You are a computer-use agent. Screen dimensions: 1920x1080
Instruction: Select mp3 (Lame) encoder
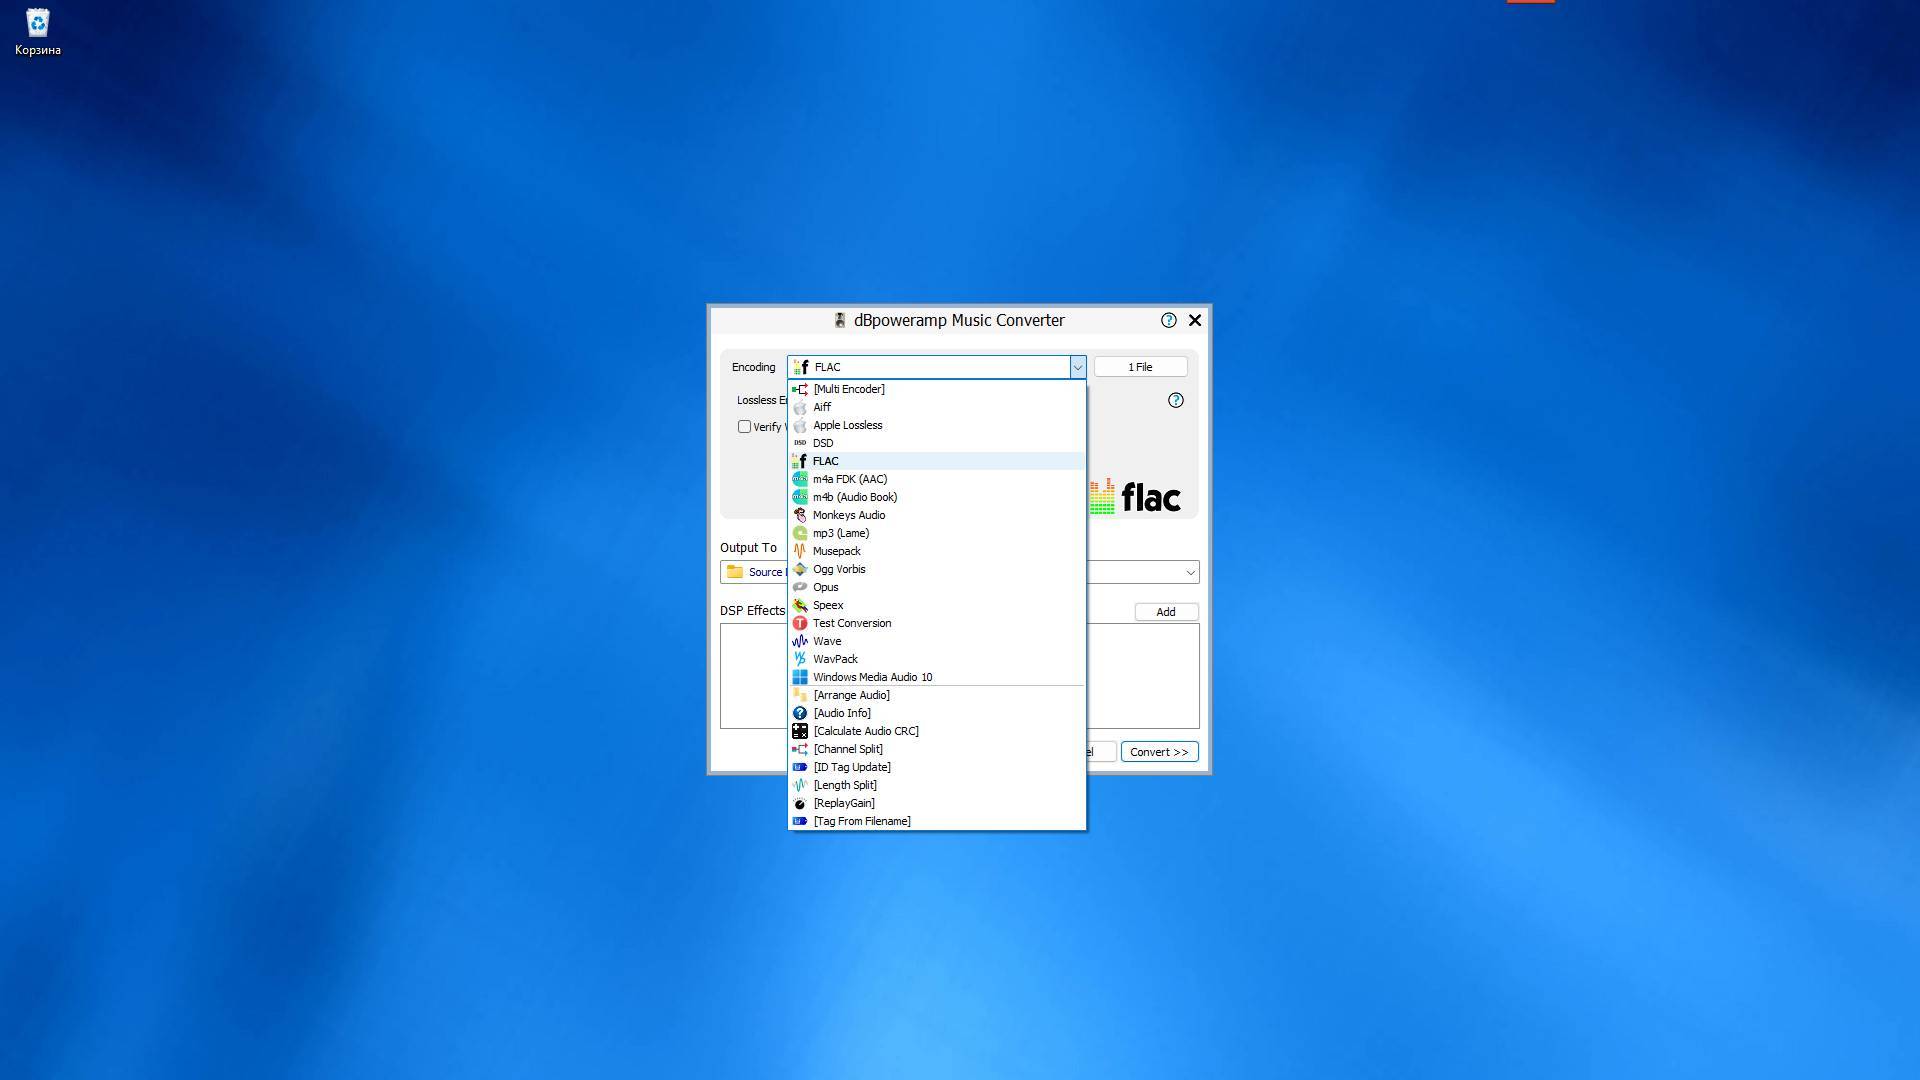point(937,533)
